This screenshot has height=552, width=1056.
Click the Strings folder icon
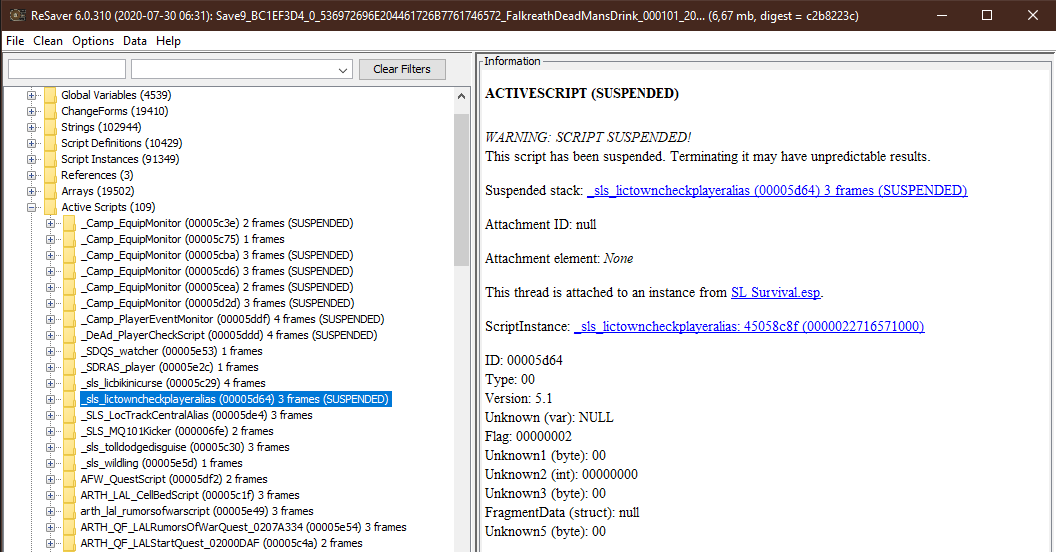coord(51,127)
